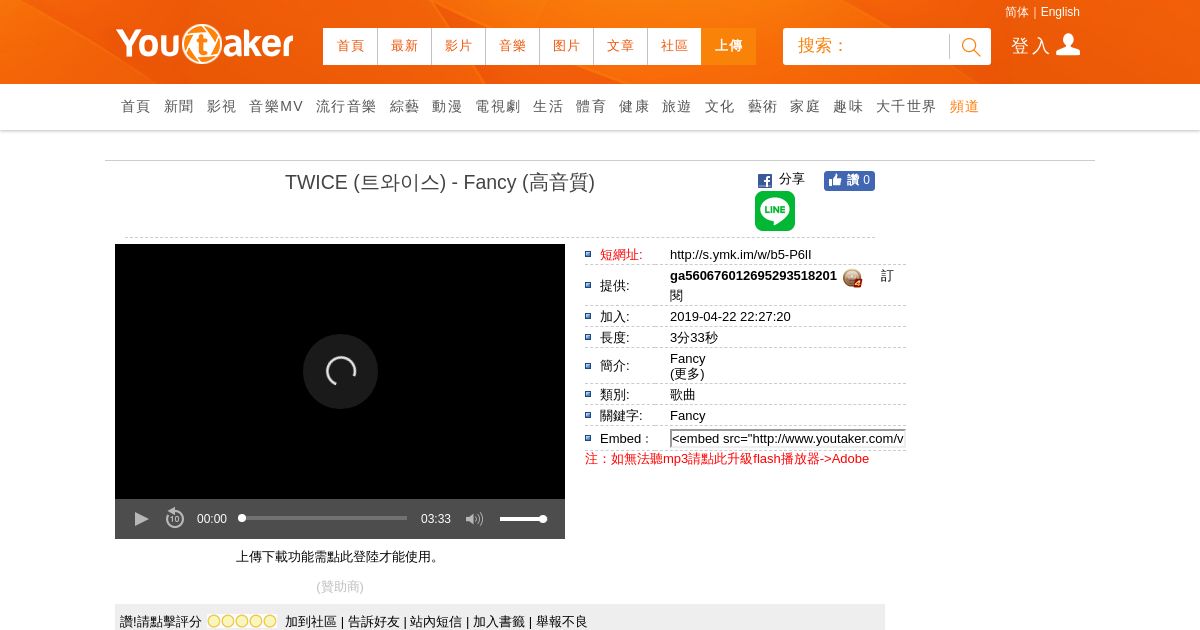Screen dimensions: 1200x630
Task: Click the 登入 login link
Action: (1030, 46)
